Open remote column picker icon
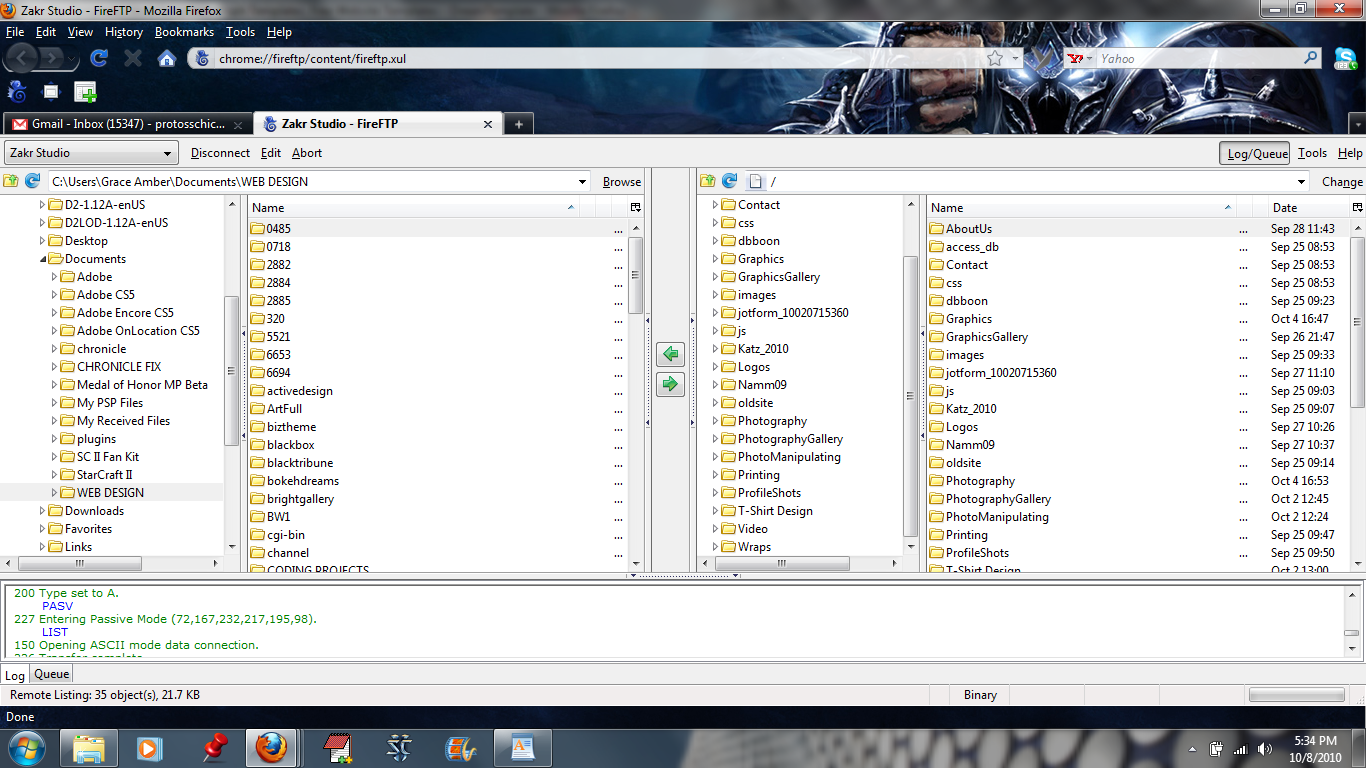 coord(1357,207)
